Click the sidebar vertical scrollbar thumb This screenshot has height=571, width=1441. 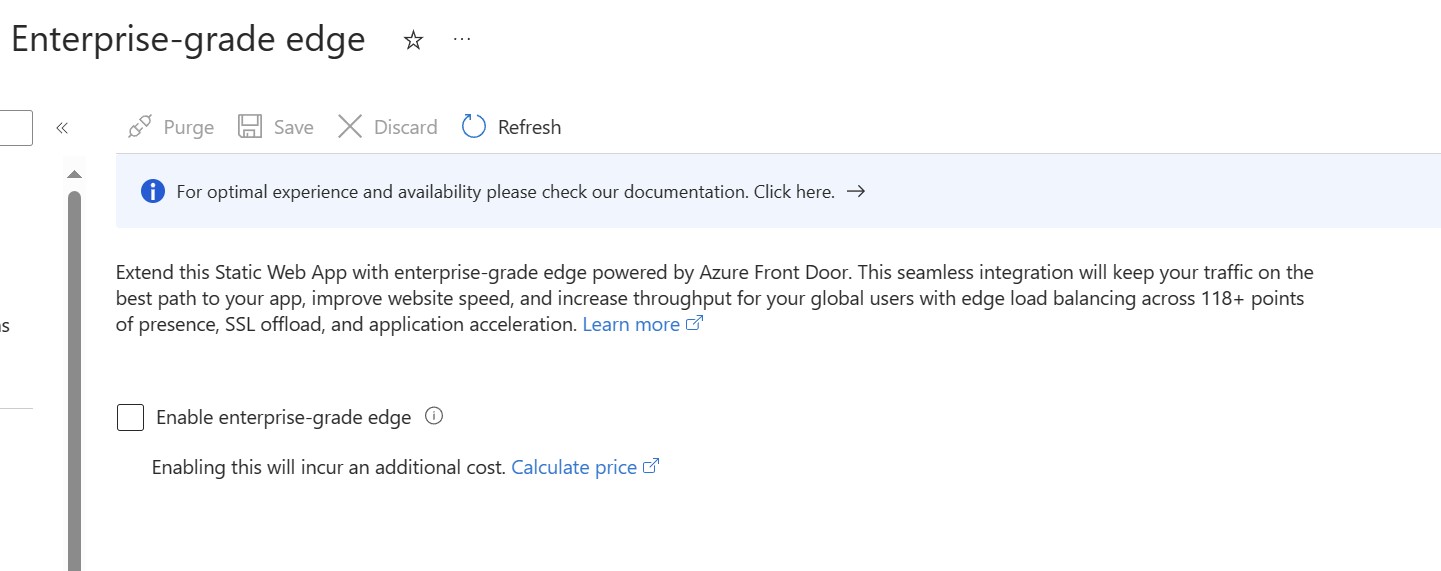[x=74, y=380]
